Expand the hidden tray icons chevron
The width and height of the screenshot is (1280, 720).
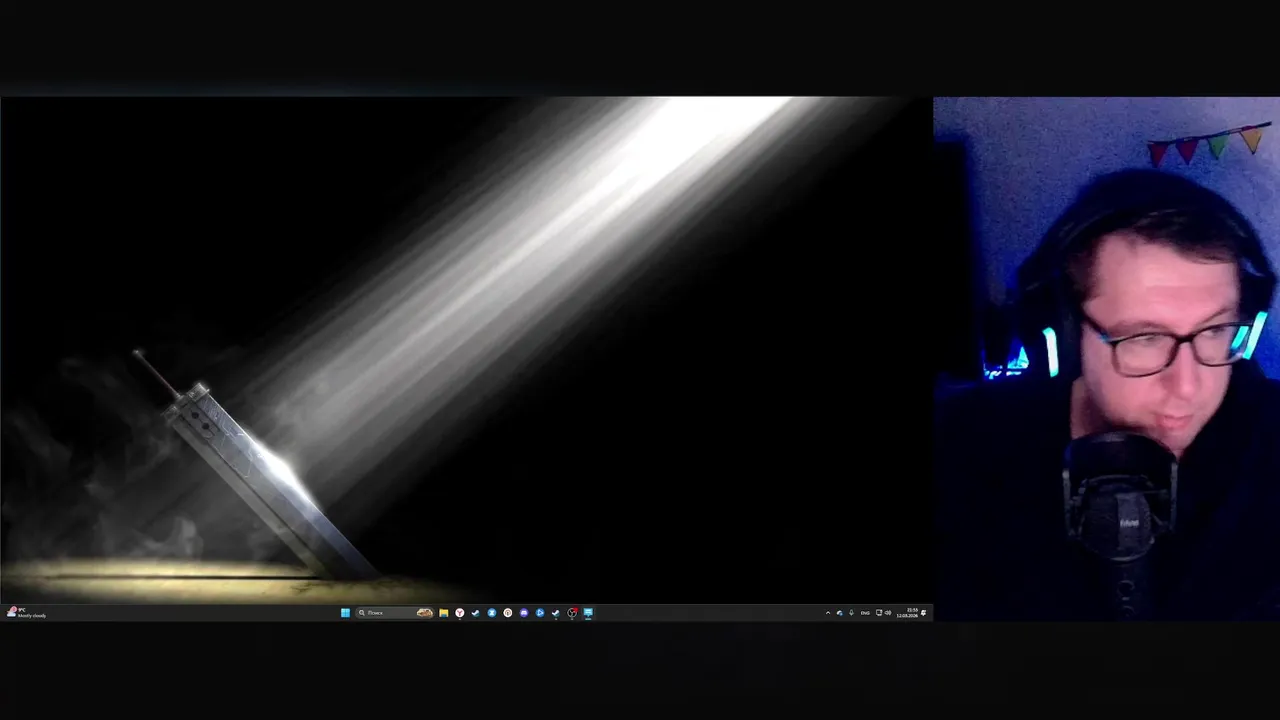[828, 613]
